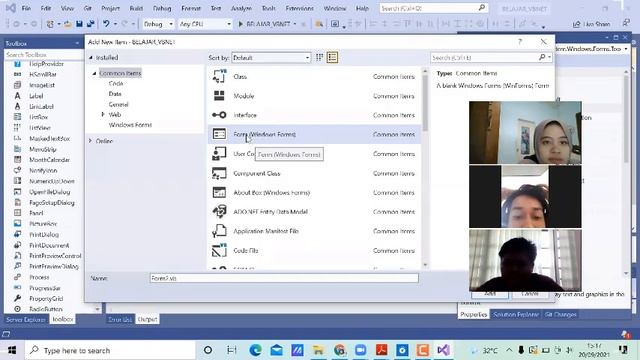The image size is (640, 360).
Task: Select General category in tree
Action: tap(118, 104)
